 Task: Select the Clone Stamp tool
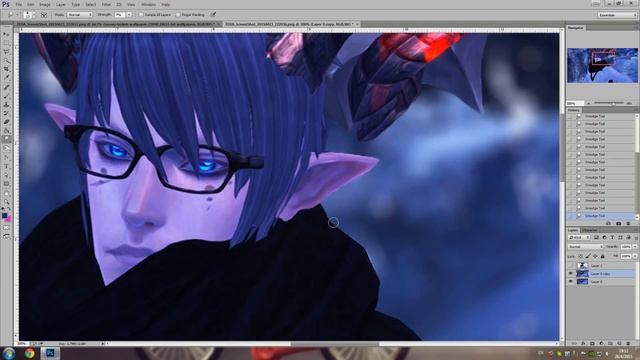[x=6, y=104]
